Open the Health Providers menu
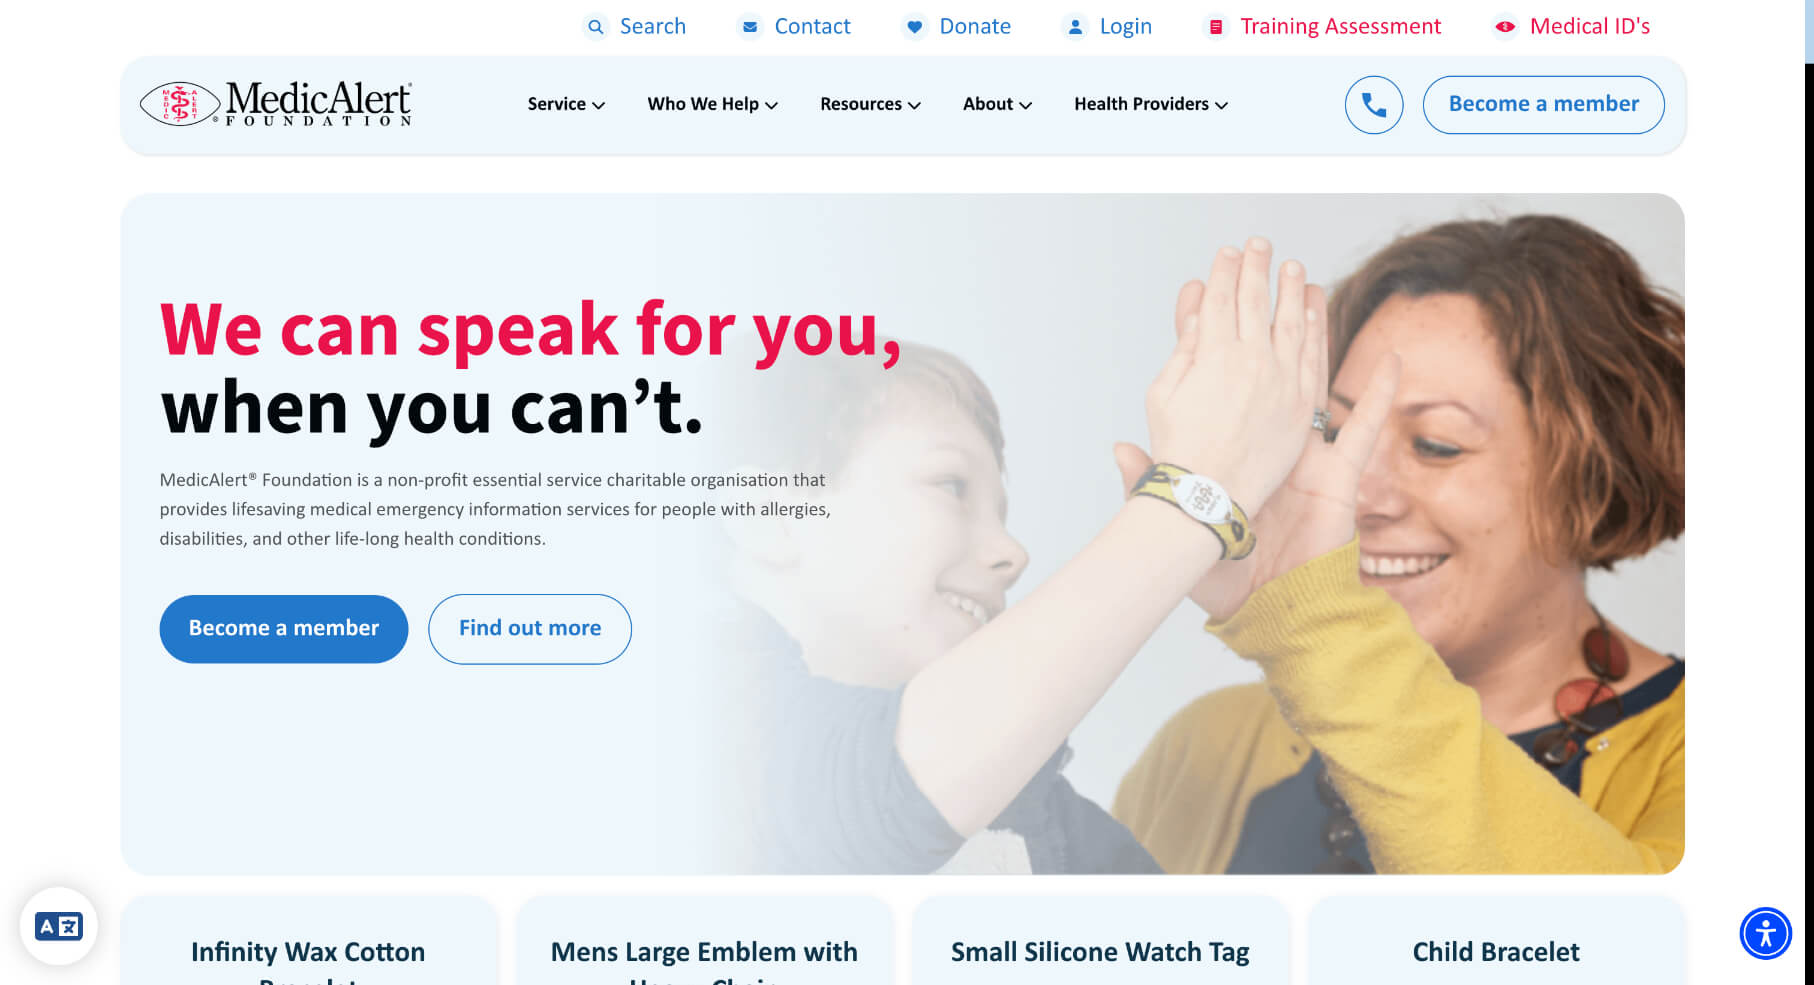The height and width of the screenshot is (985, 1814). point(1151,104)
